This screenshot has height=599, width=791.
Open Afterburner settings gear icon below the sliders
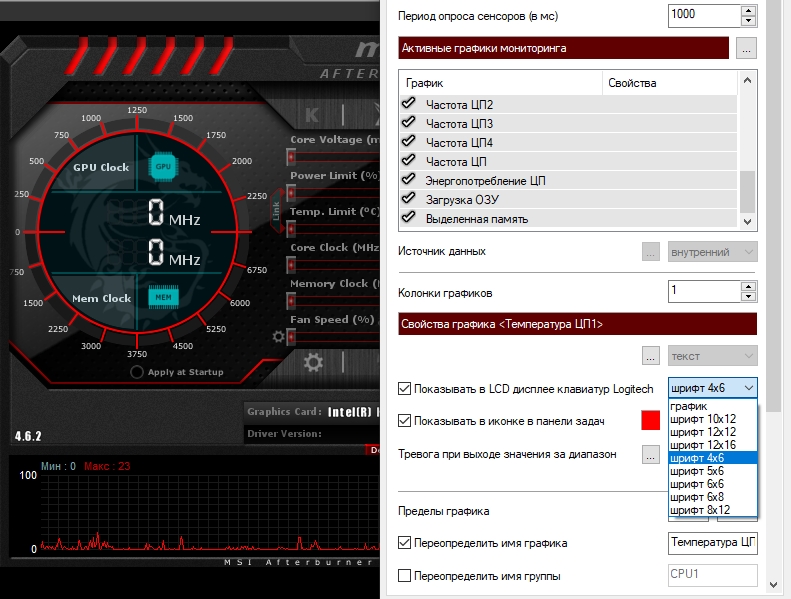313,362
